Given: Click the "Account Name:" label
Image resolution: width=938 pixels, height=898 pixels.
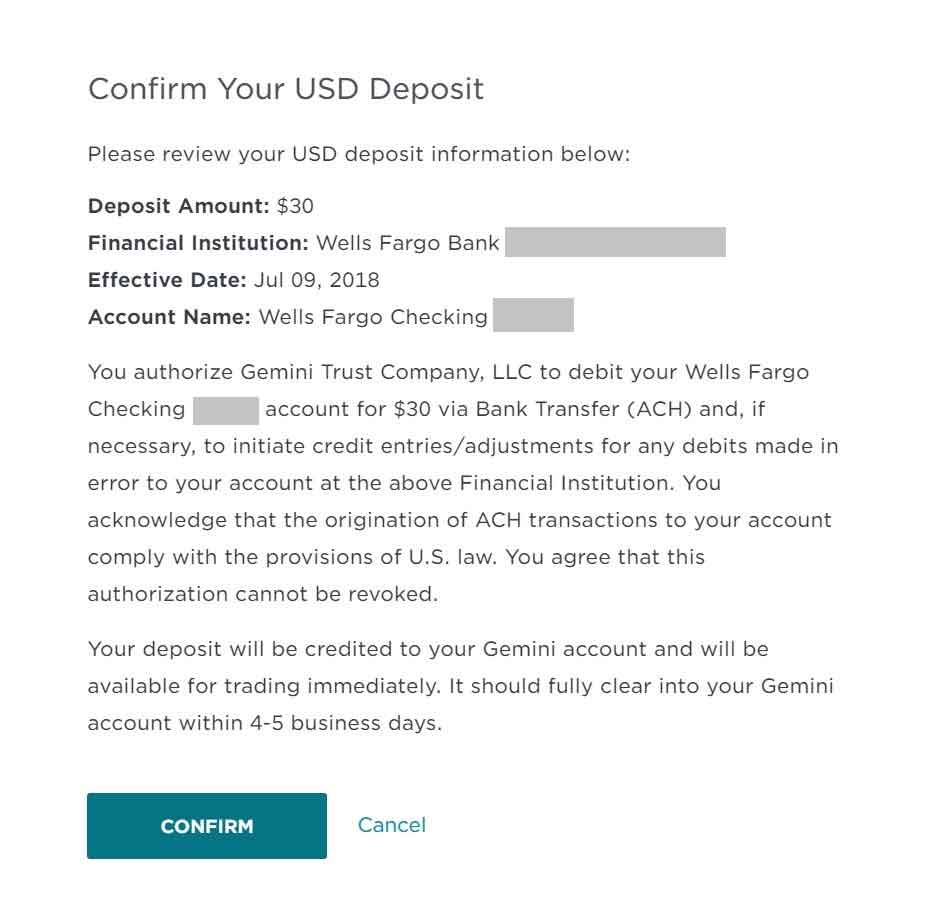Looking at the screenshot, I should (169, 317).
